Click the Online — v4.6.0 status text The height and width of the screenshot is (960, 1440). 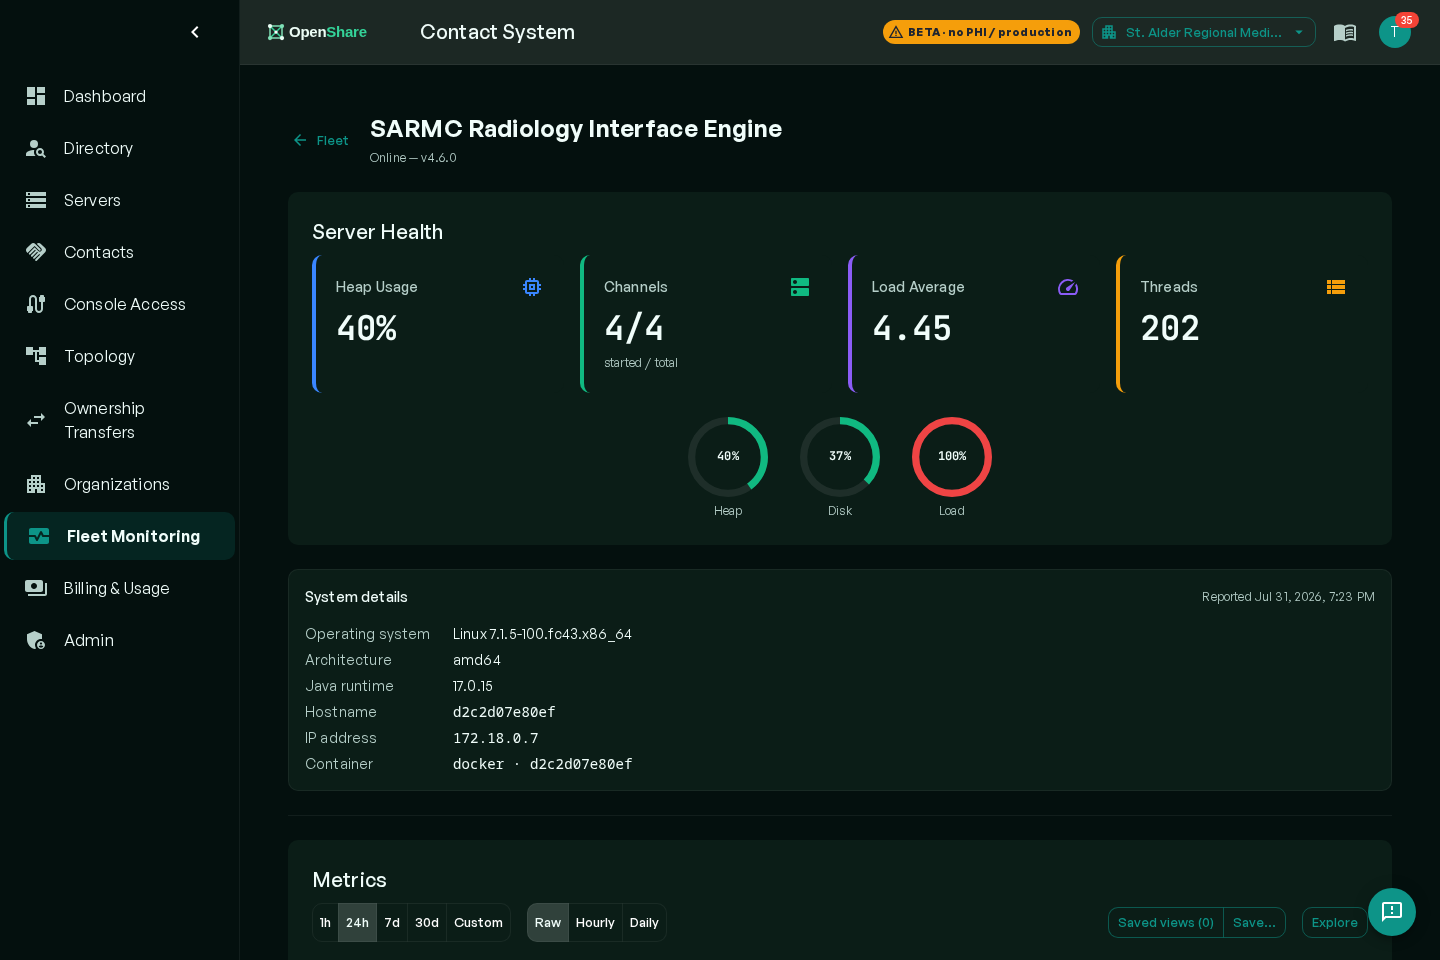[x=413, y=158]
